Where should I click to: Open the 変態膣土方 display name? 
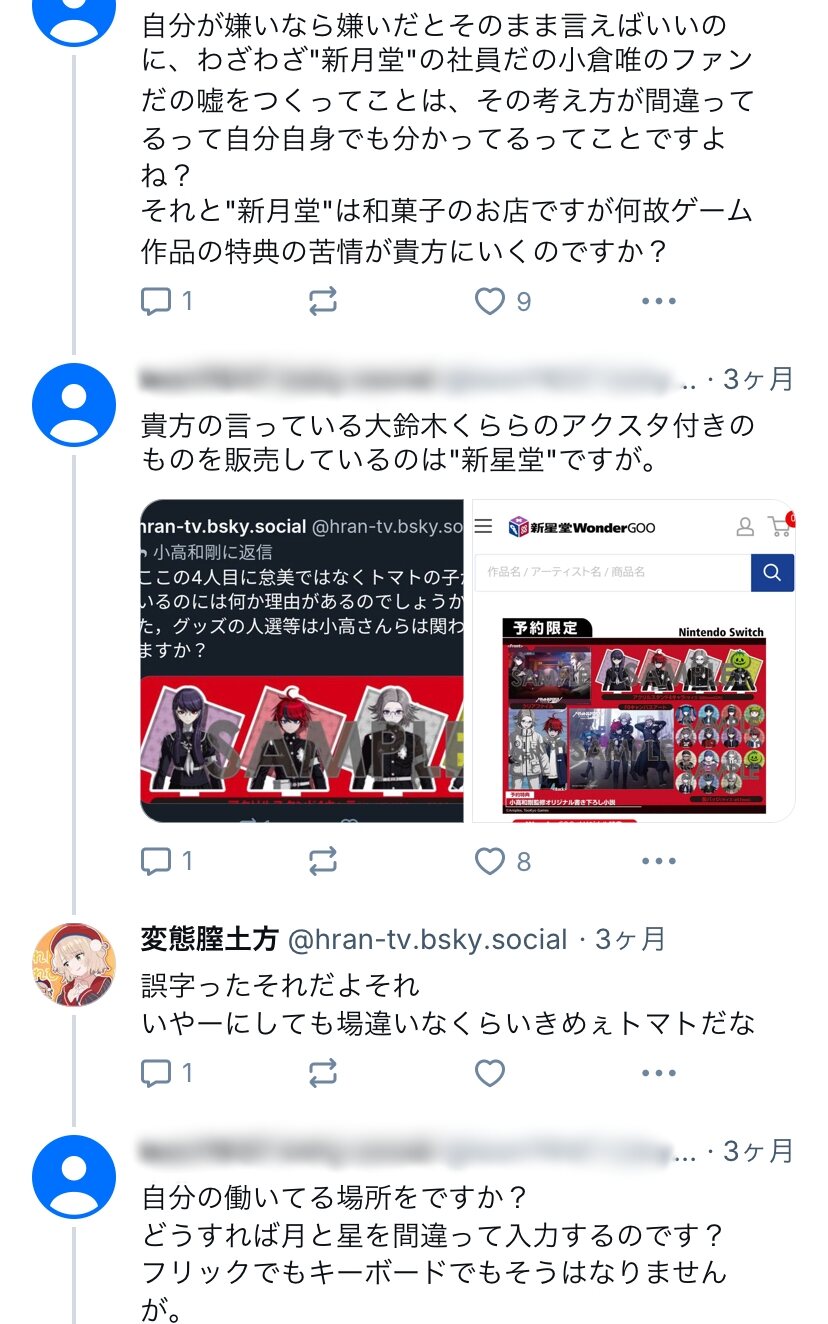(x=210, y=939)
